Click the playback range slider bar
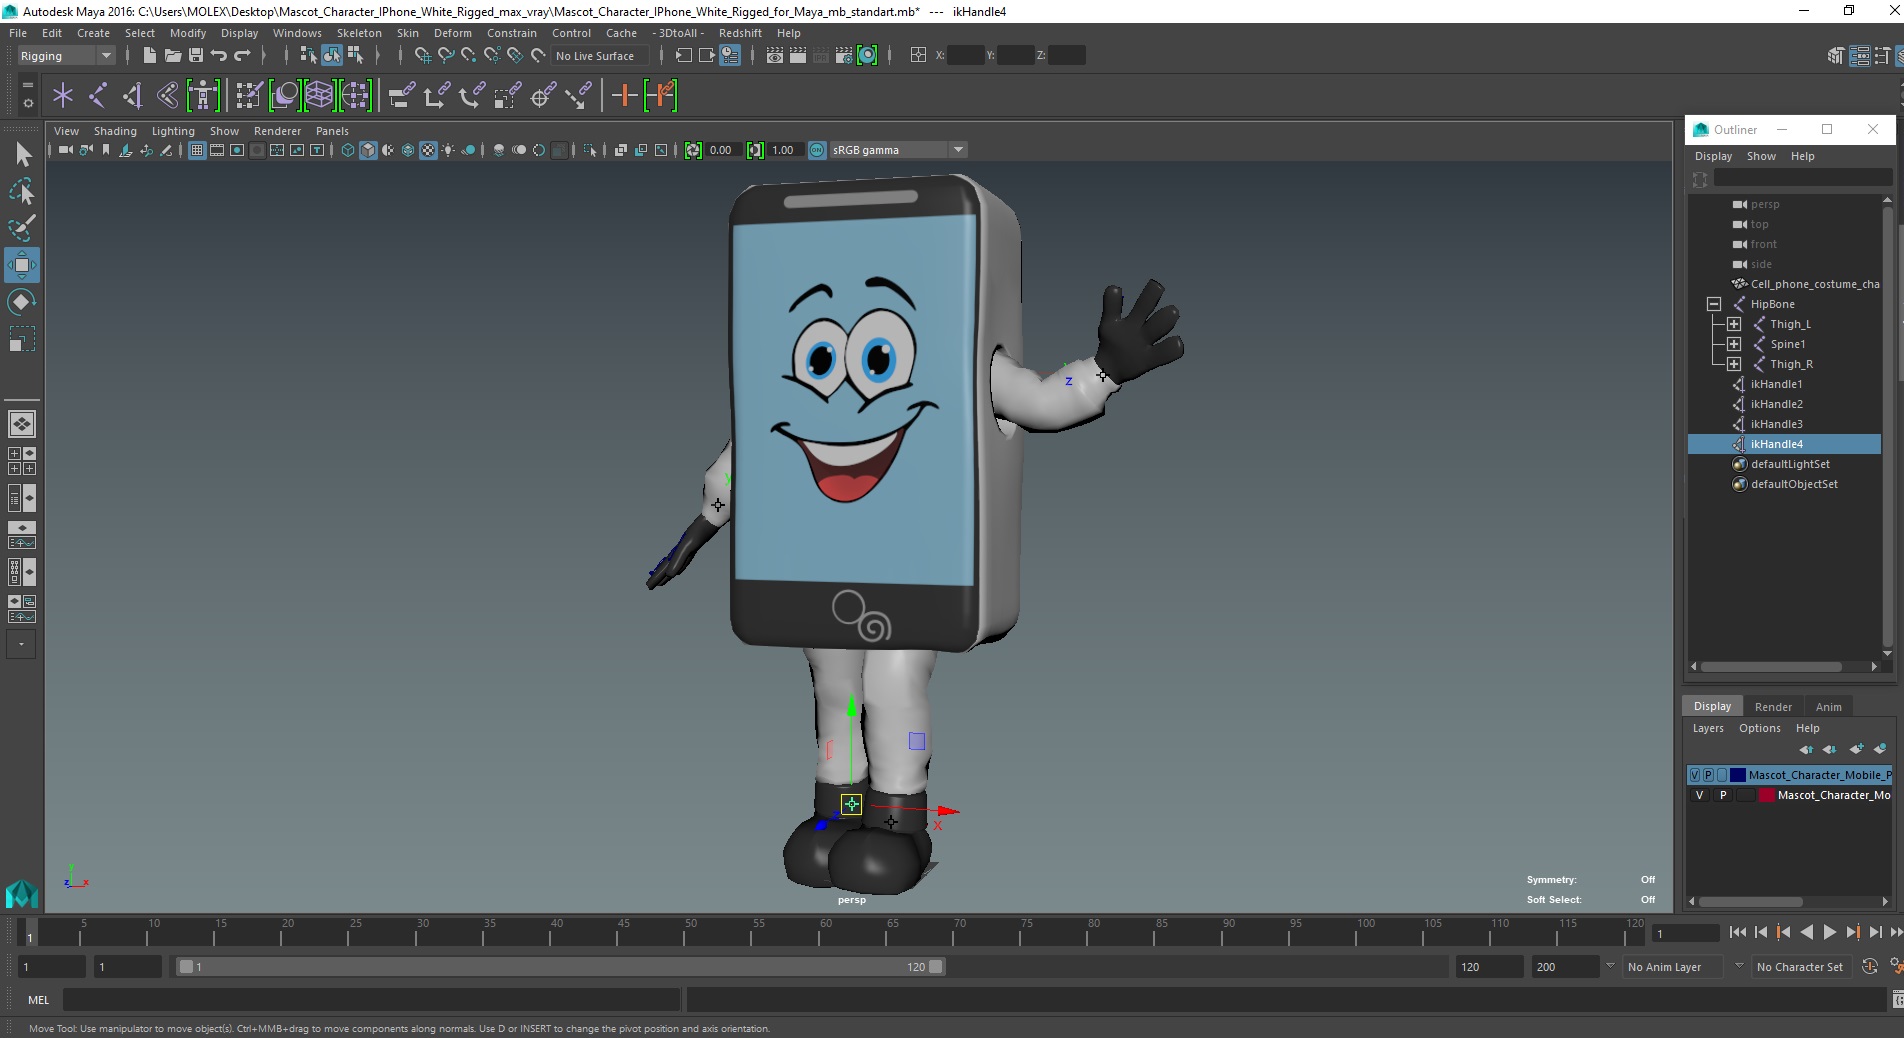 (560, 967)
